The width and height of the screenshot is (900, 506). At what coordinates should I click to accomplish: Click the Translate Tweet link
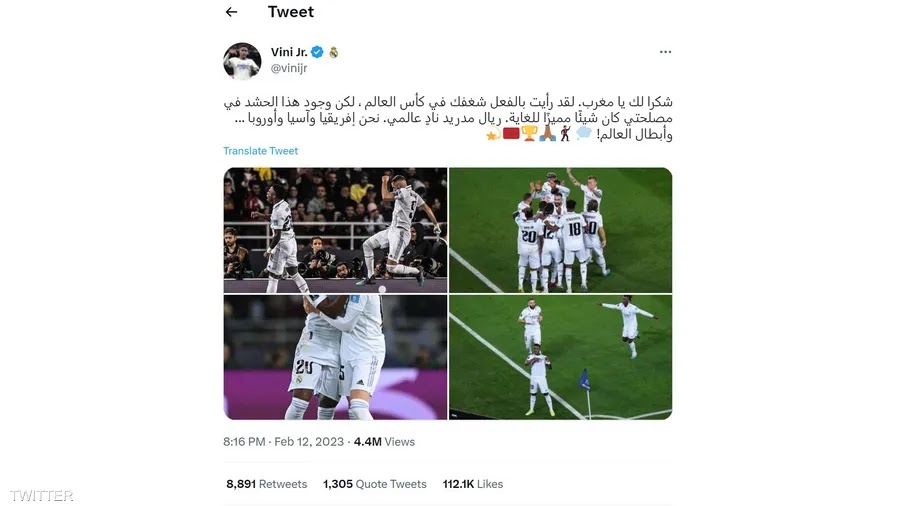click(x=261, y=151)
